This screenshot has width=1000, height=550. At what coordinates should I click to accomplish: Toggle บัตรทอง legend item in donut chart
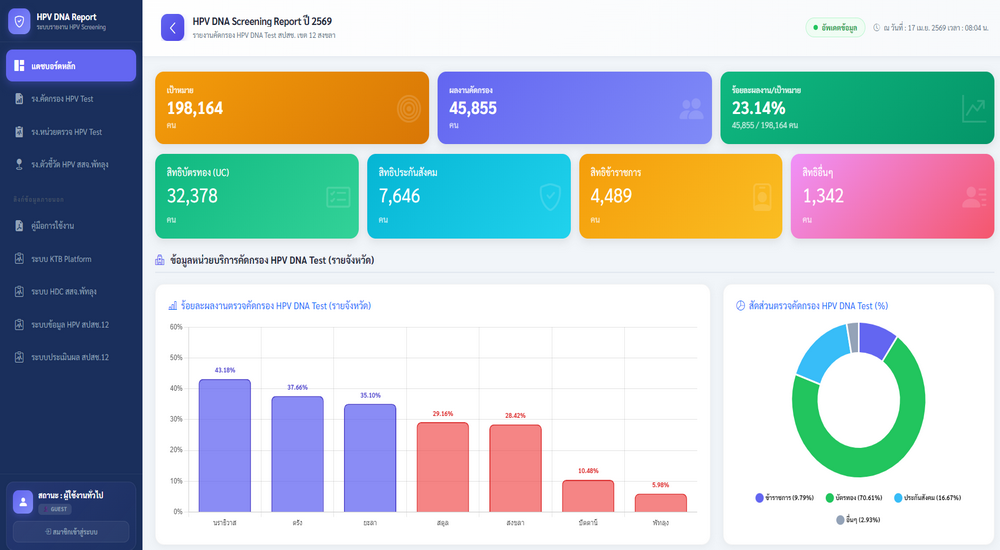point(869,497)
